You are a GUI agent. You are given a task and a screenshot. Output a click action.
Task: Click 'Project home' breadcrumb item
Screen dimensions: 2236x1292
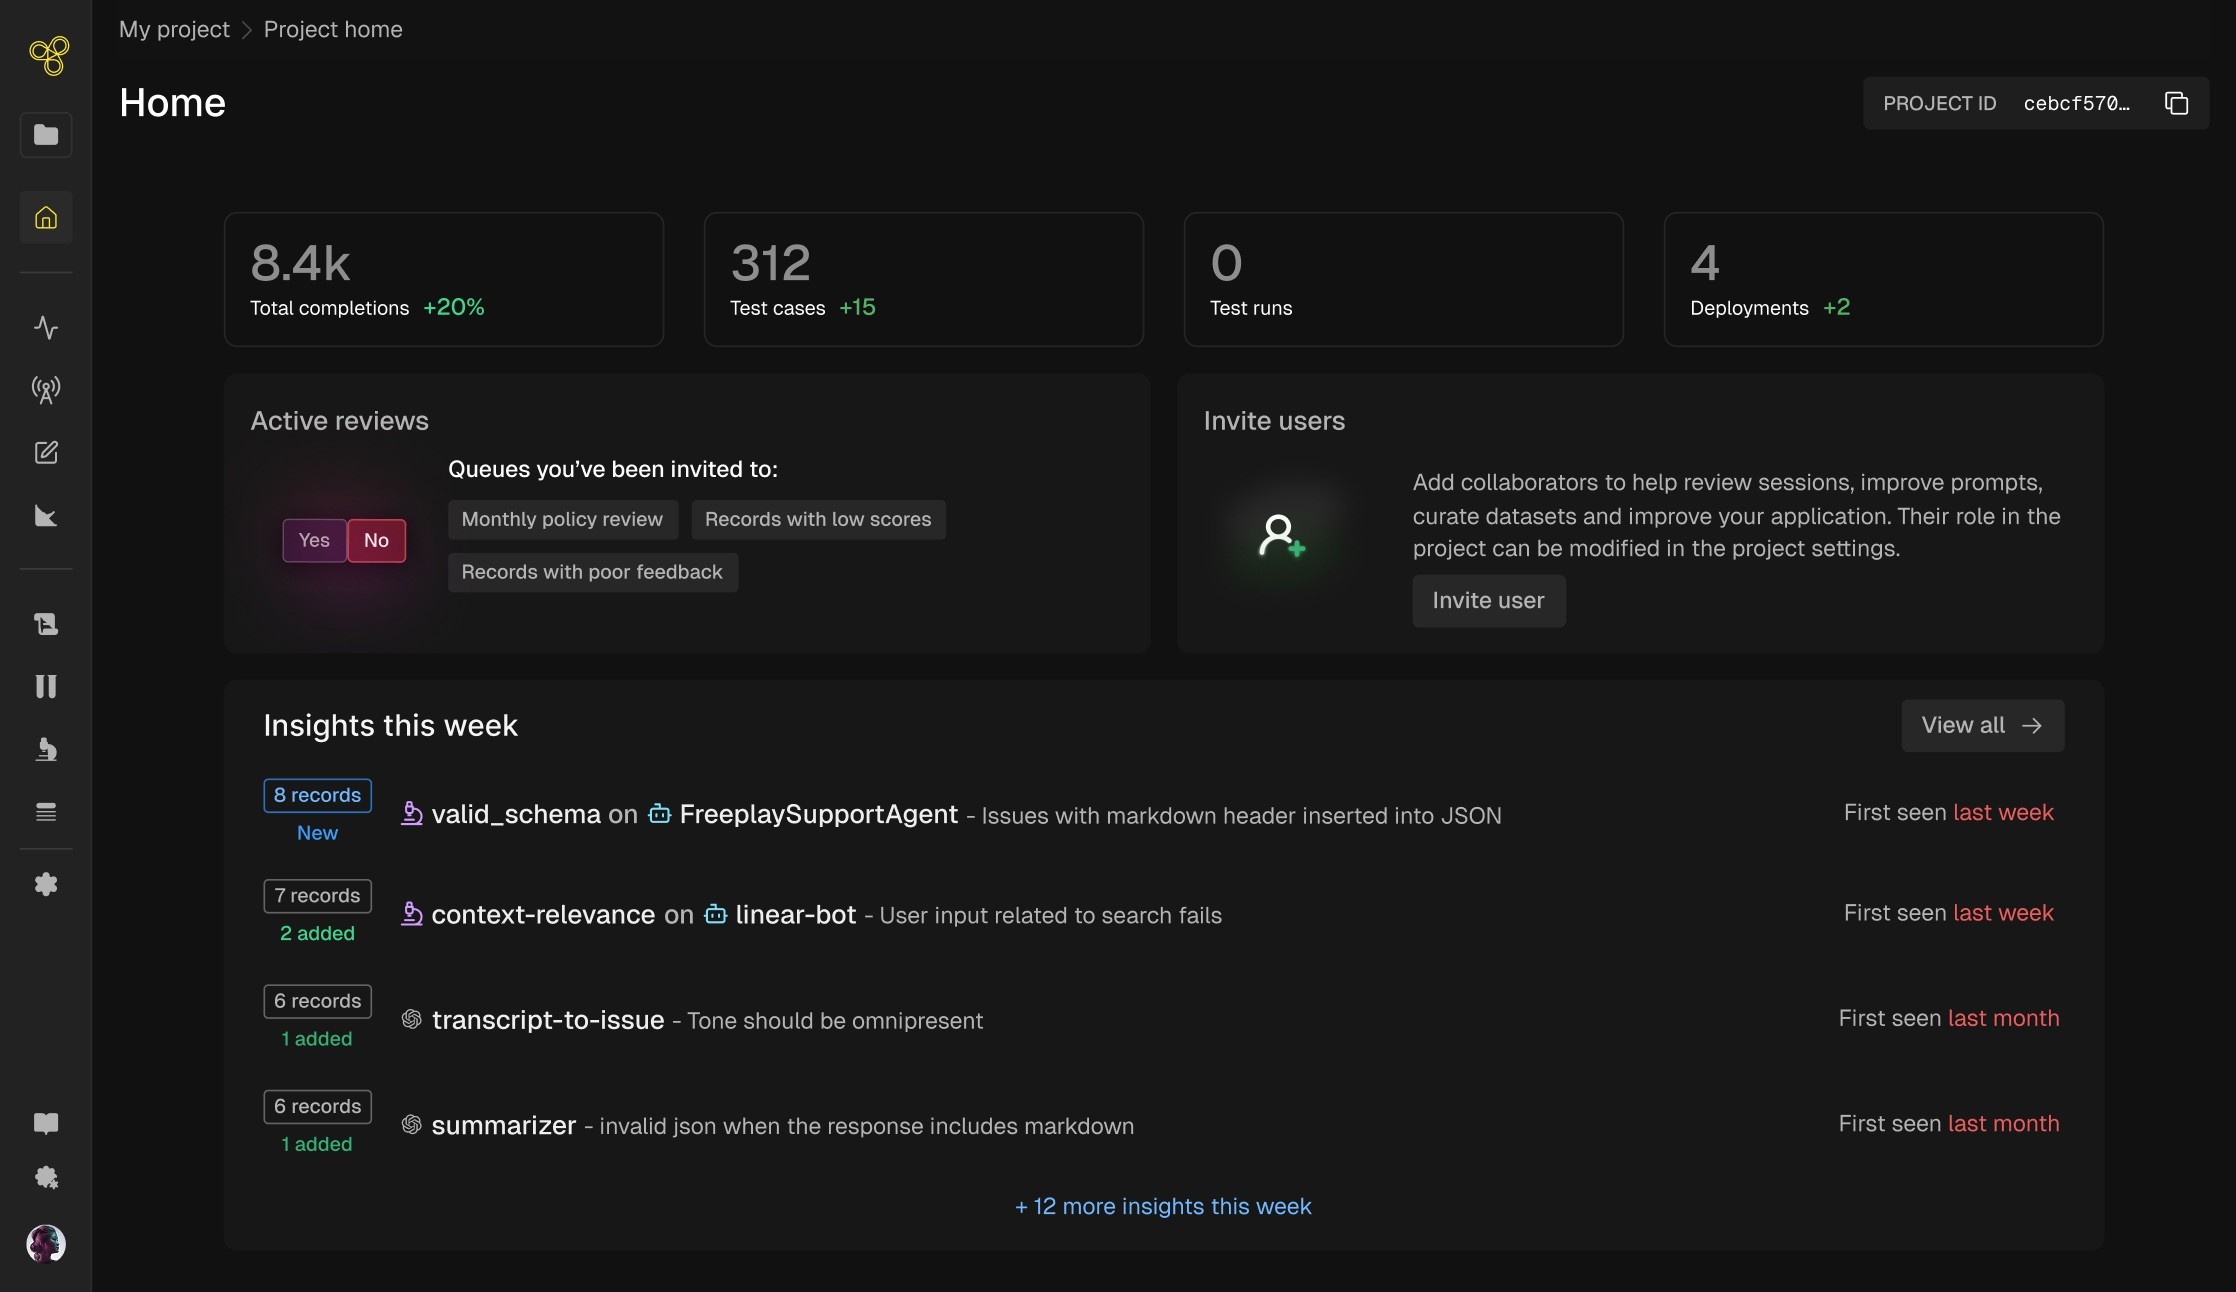[333, 29]
